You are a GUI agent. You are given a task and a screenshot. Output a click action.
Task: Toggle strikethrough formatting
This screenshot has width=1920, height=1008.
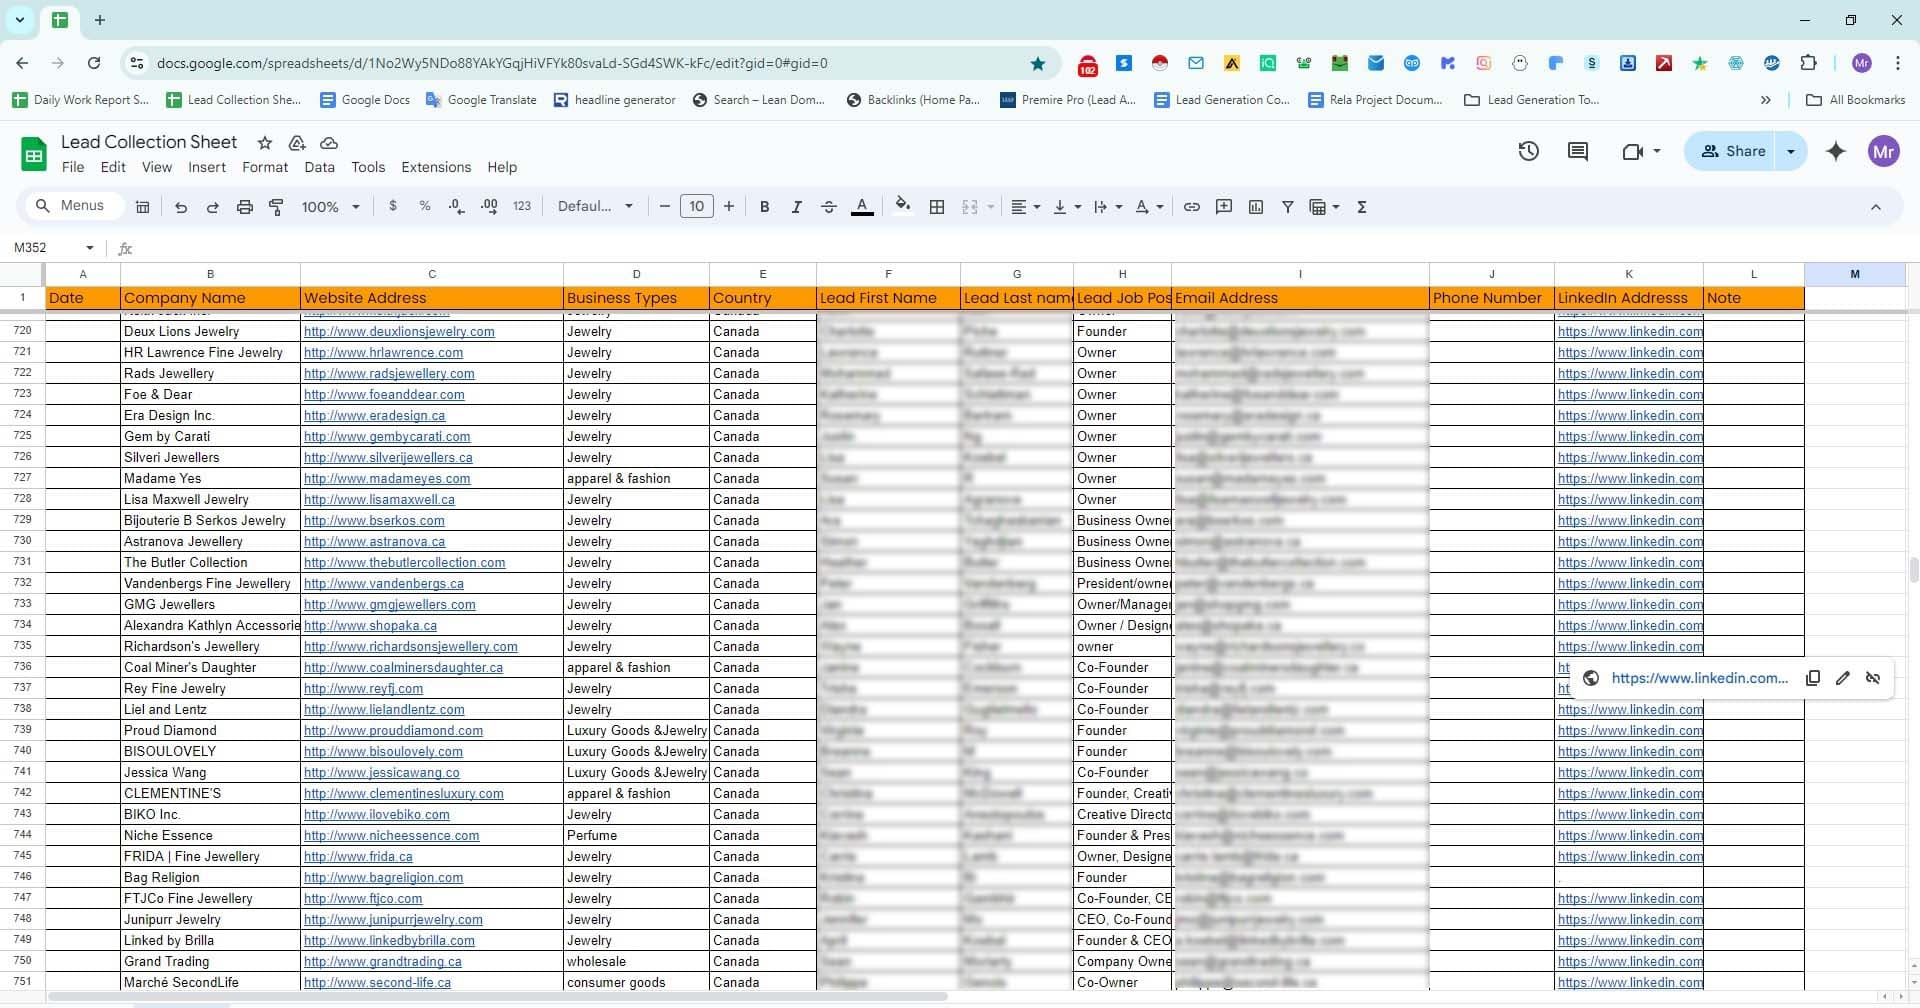[829, 207]
